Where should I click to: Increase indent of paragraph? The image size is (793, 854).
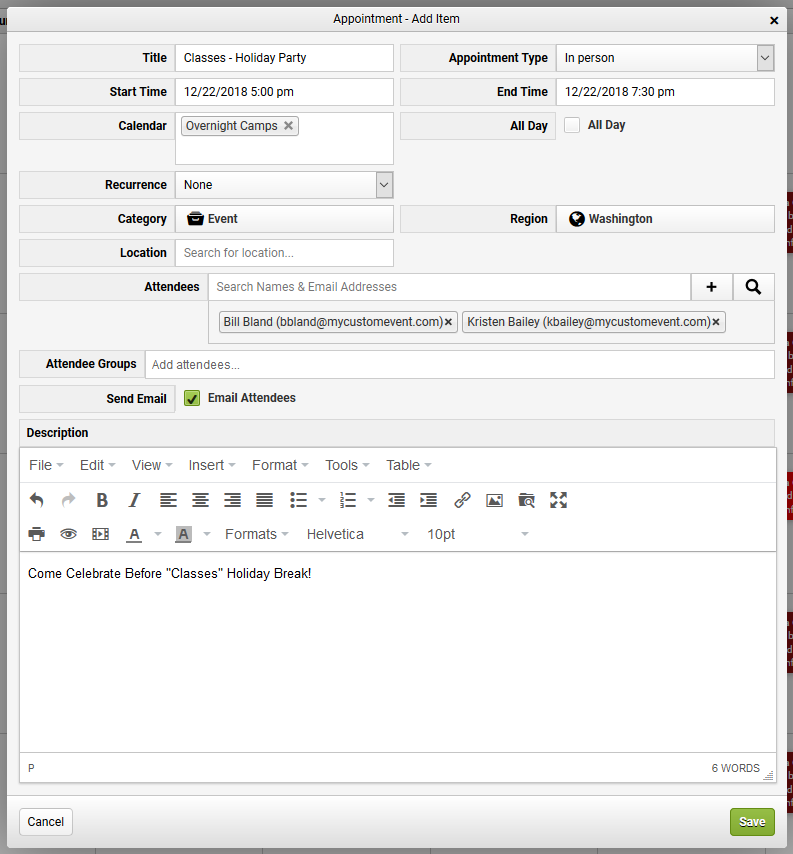[x=429, y=499]
